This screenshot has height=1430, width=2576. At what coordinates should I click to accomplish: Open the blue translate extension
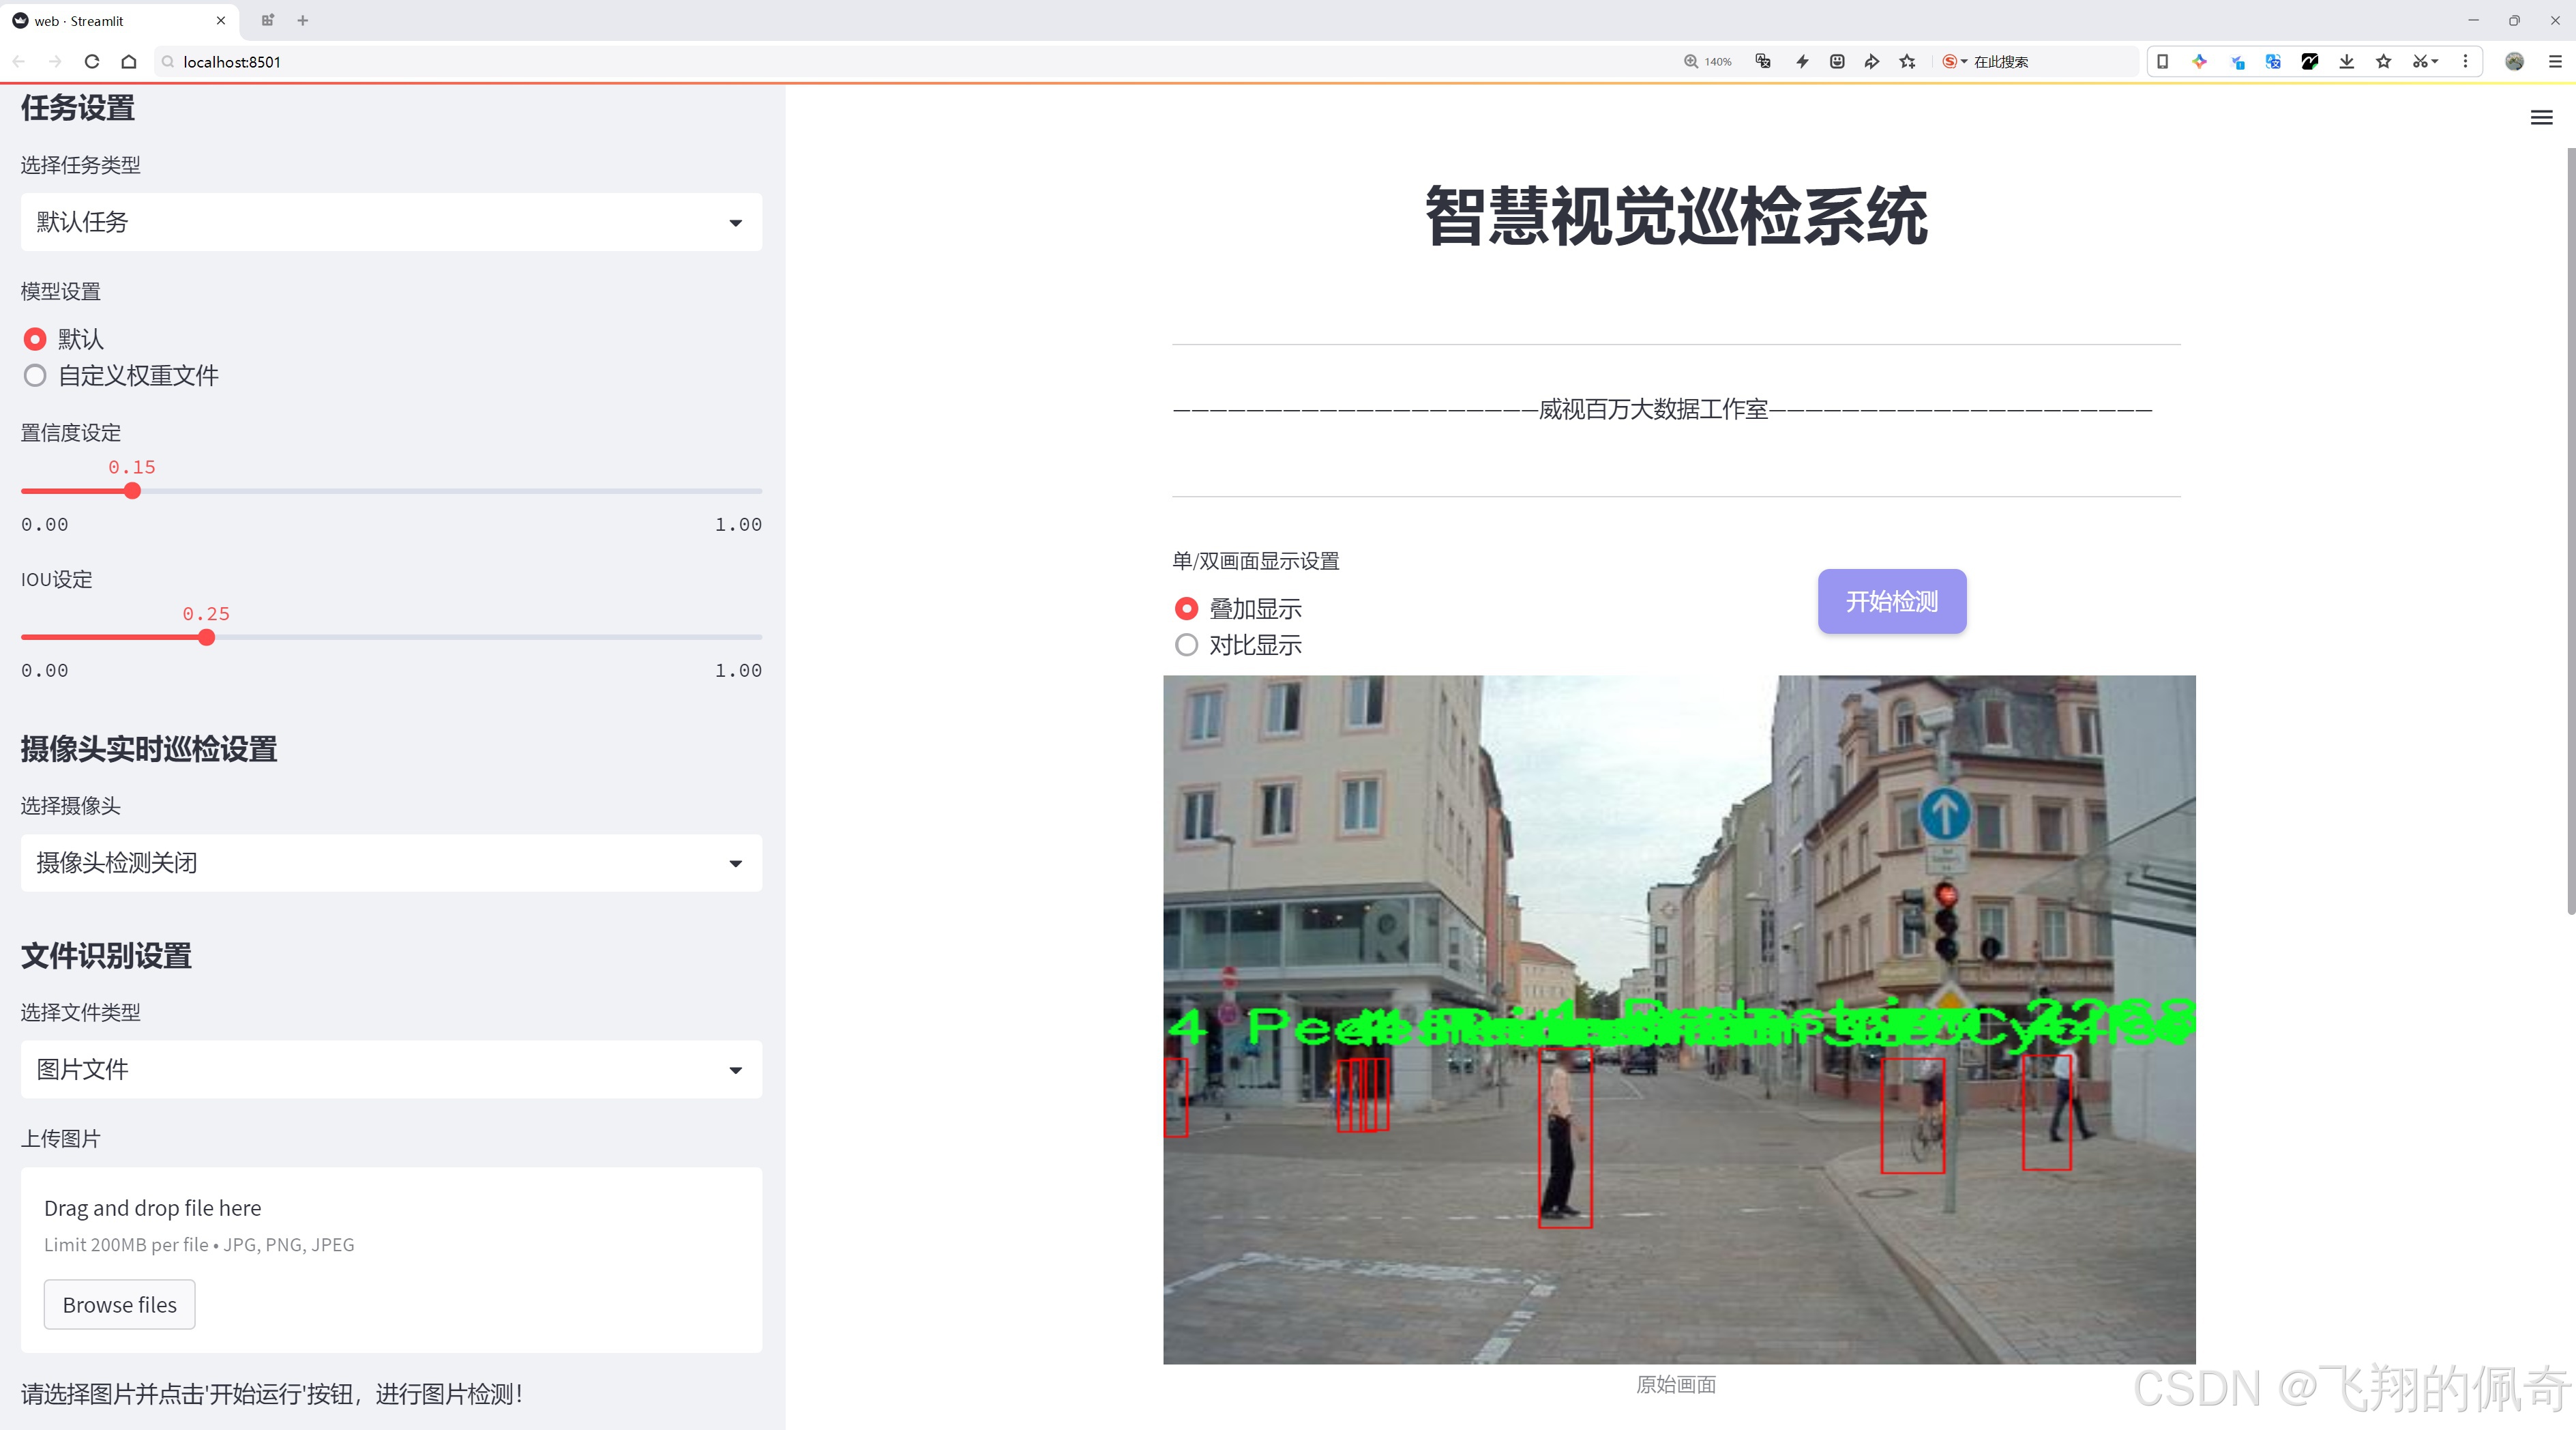pyautogui.click(x=2273, y=61)
